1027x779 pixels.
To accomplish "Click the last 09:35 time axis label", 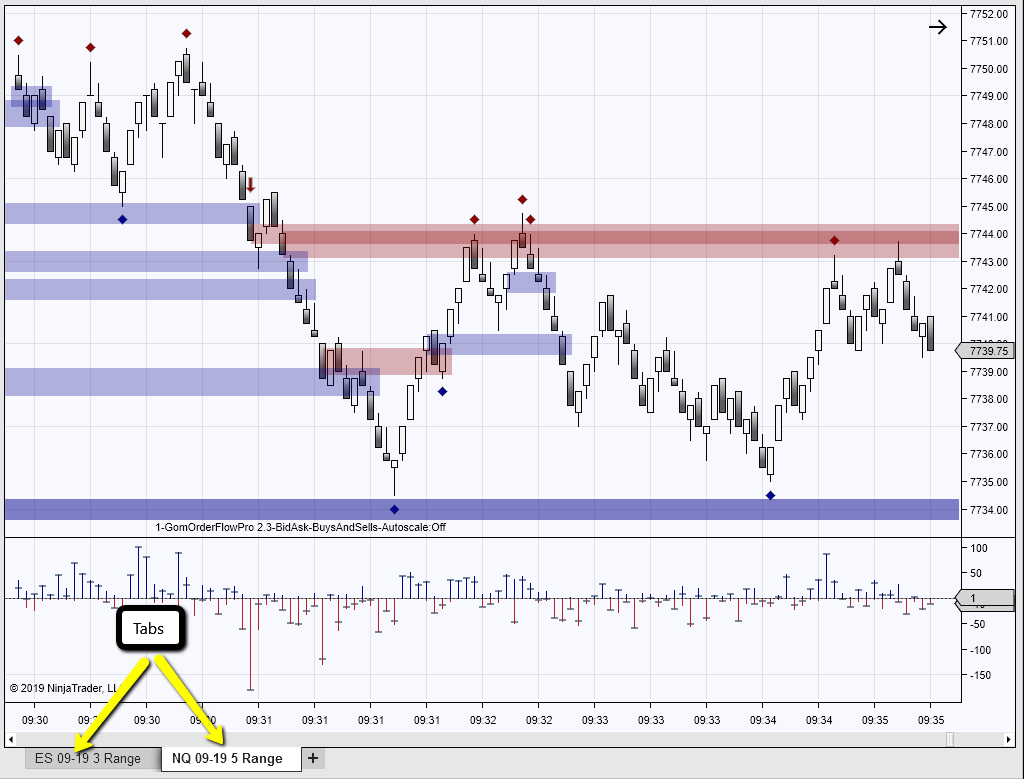I will tap(931, 720).
